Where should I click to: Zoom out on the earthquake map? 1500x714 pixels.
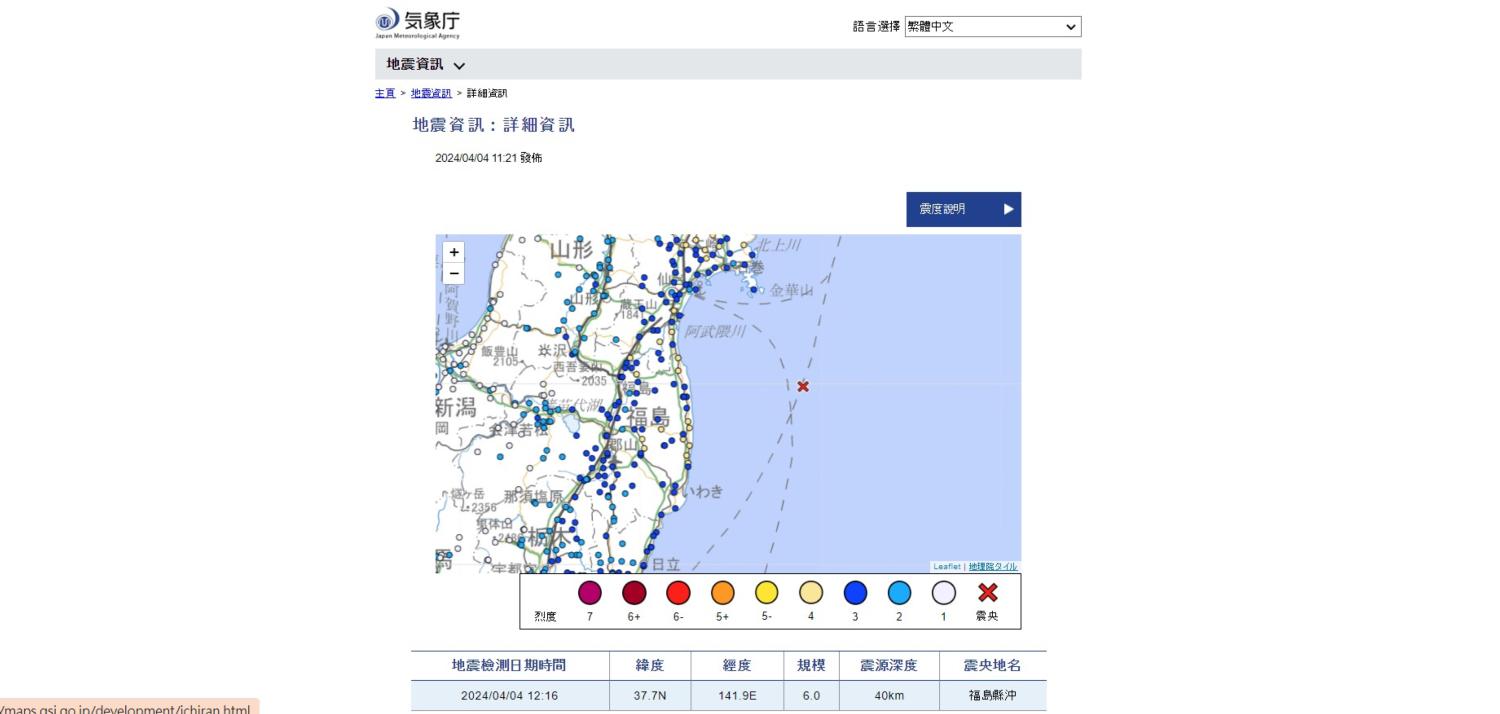click(x=454, y=274)
